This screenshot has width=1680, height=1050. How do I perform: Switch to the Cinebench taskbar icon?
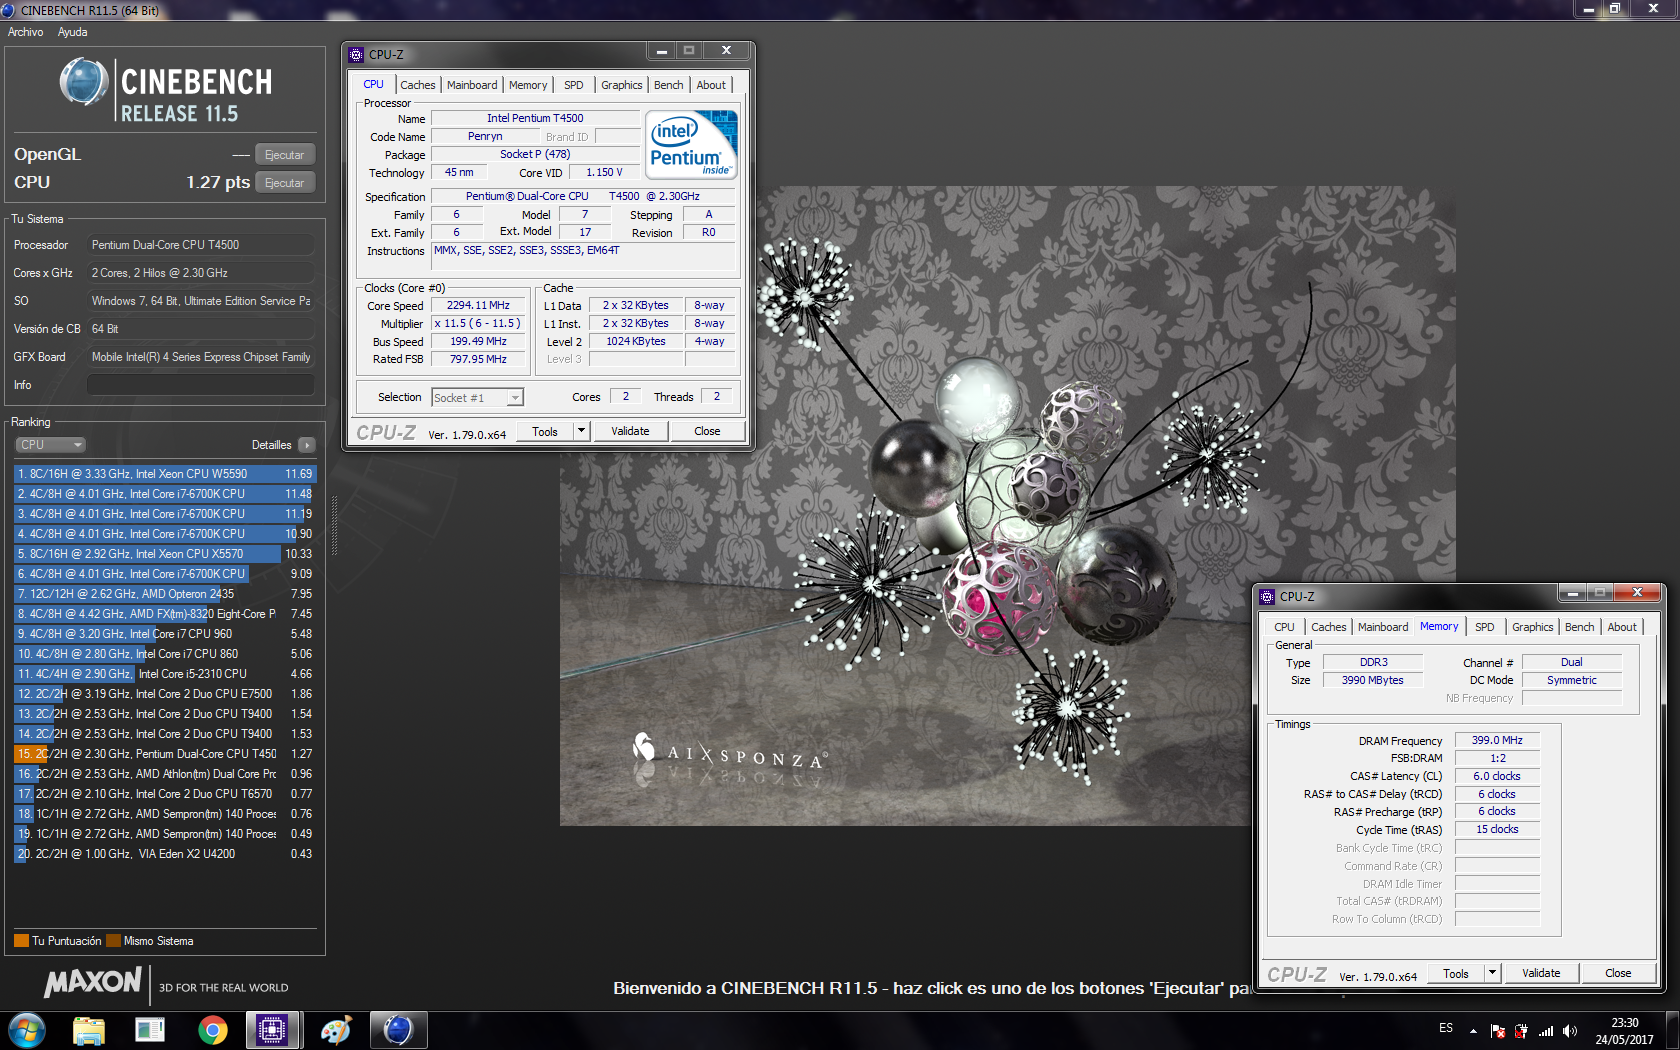(x=398, y=1030)
